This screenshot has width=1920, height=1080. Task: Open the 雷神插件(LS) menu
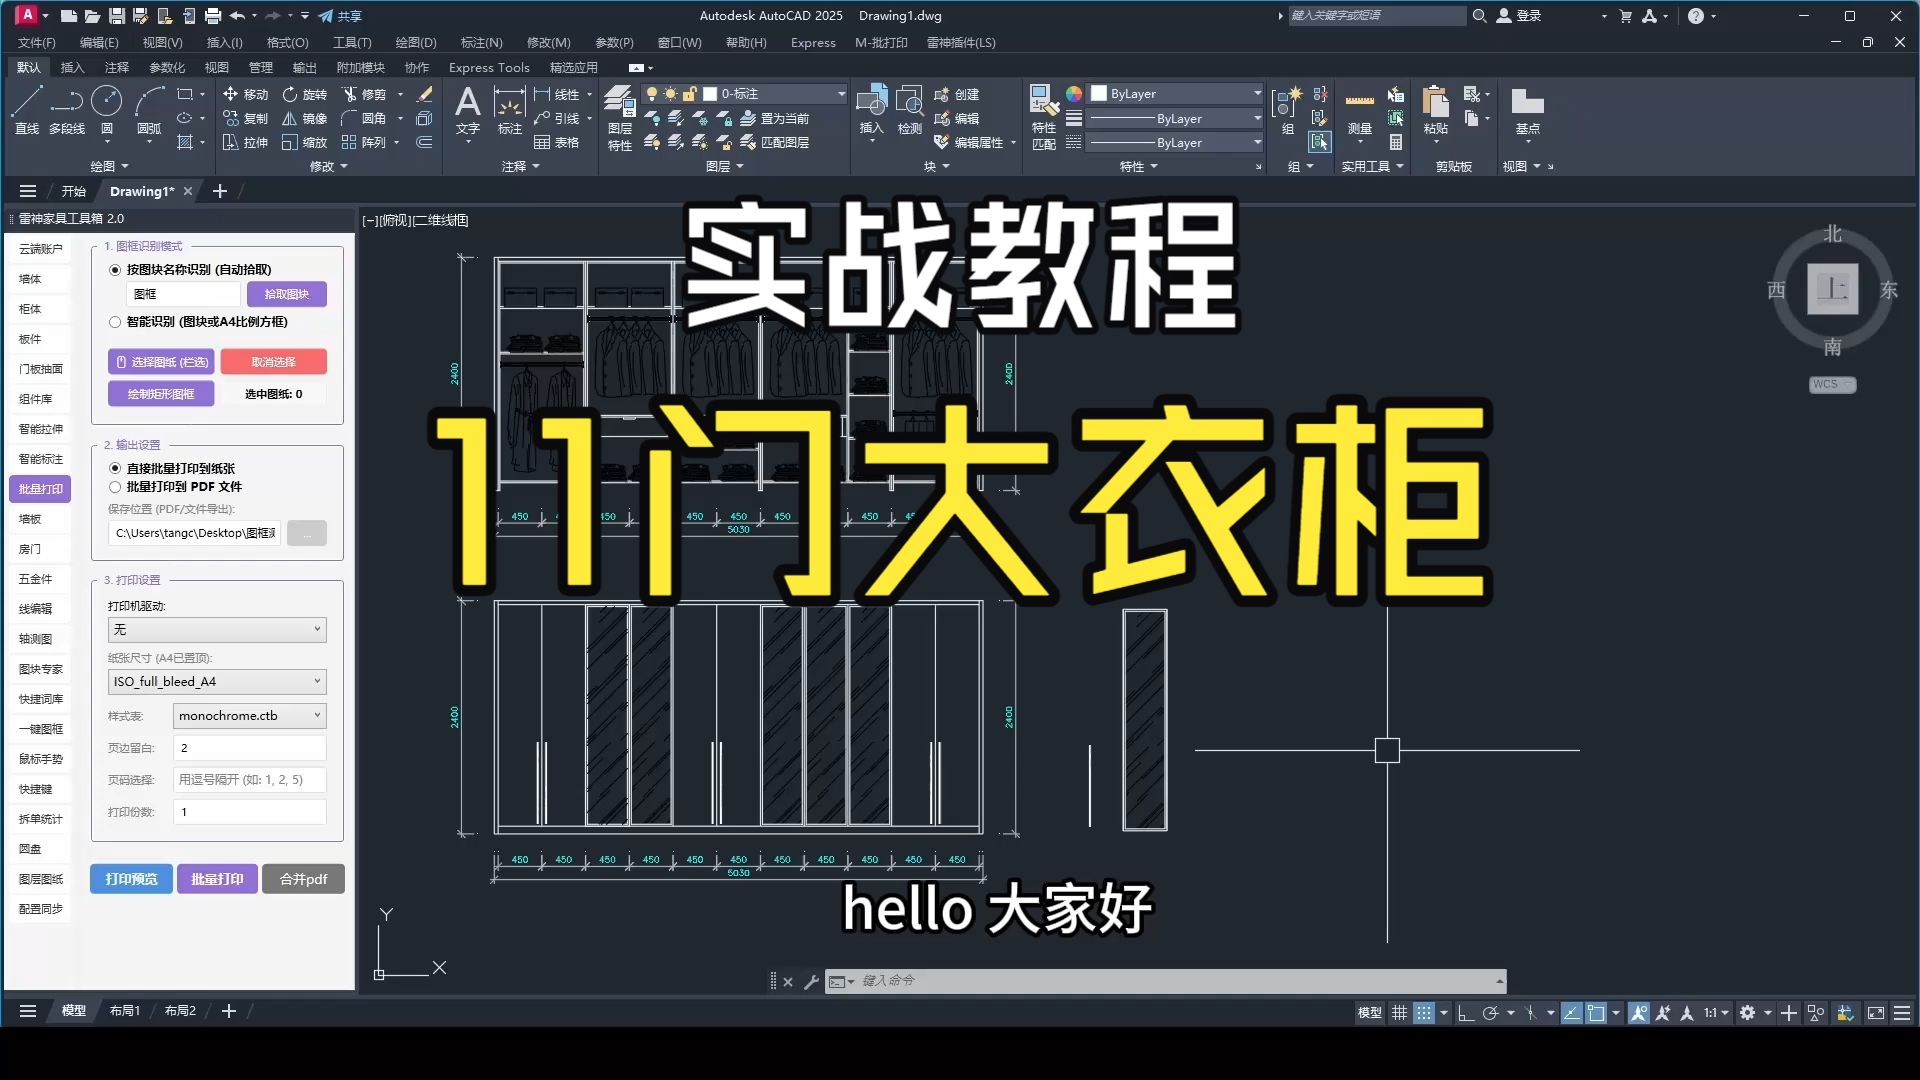(961, 43)
